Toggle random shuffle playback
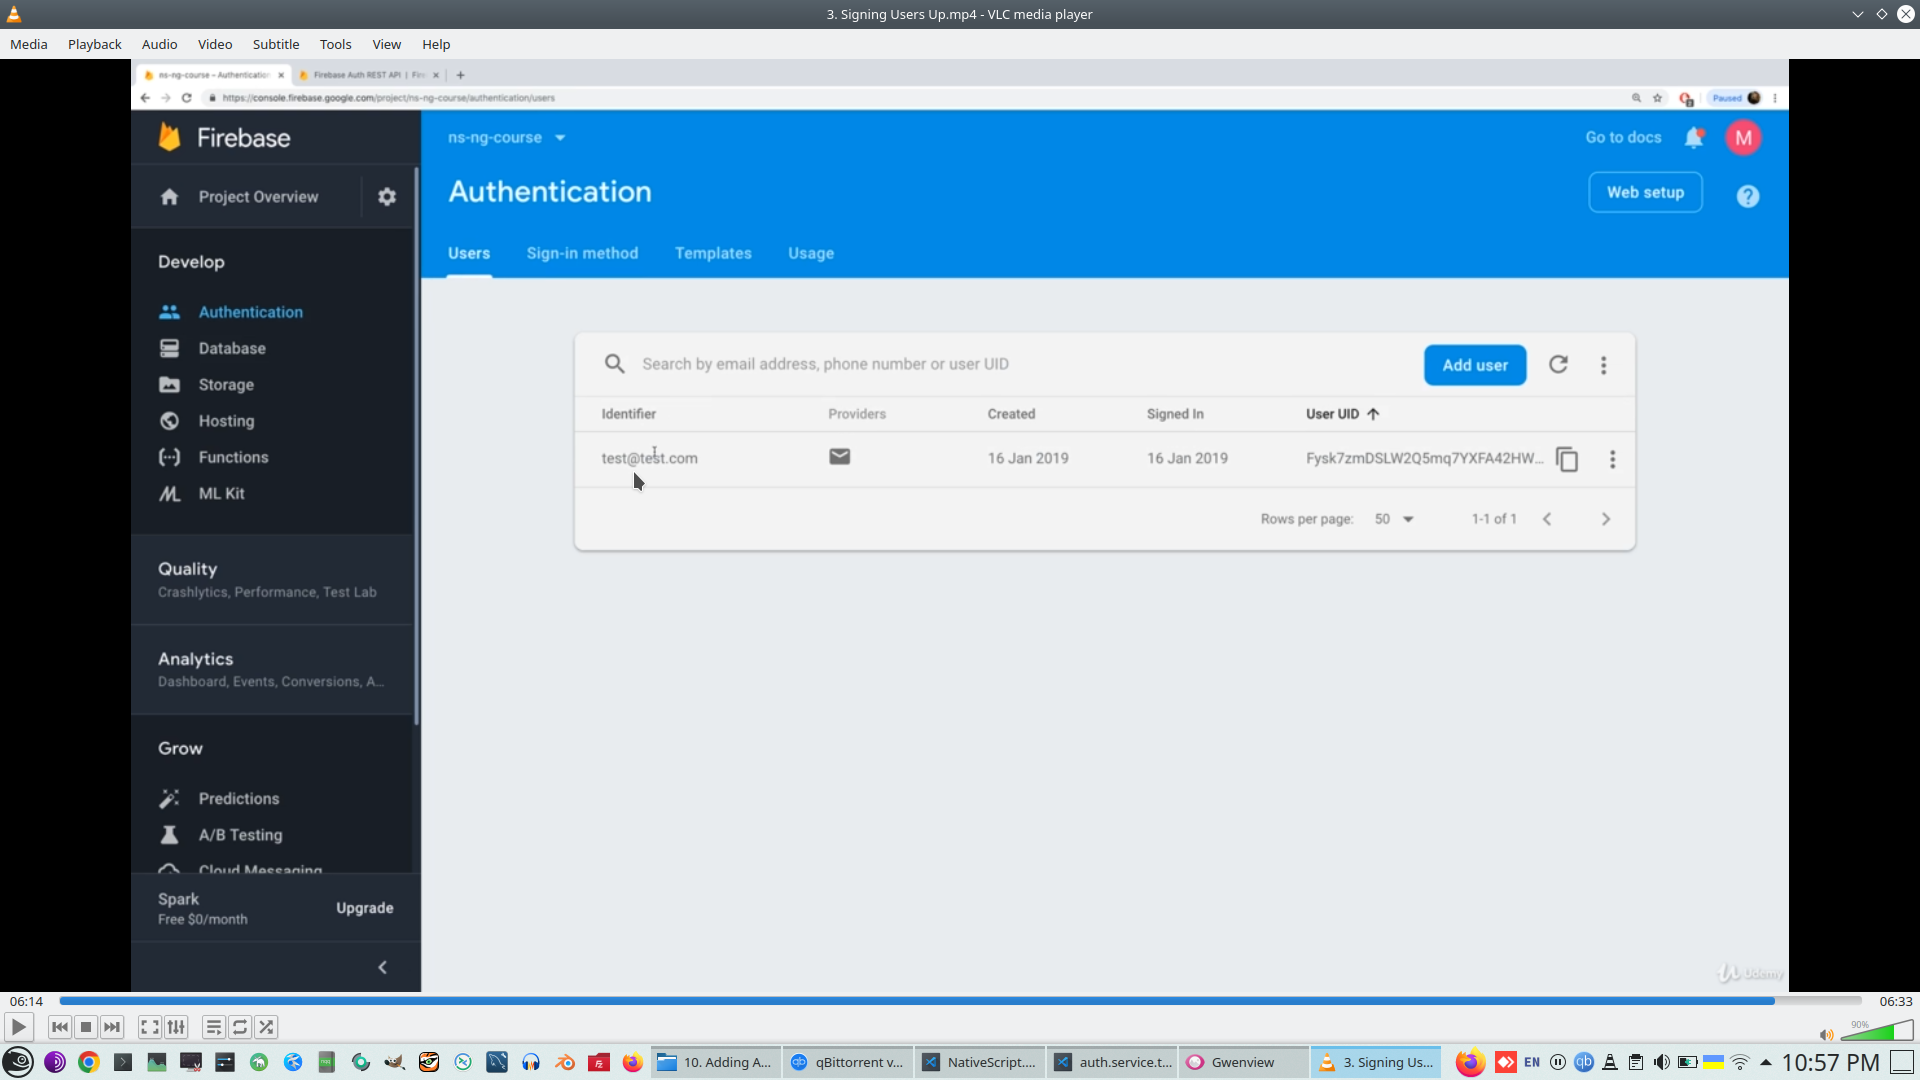Screen dimensions: 1920x1080 [266, 1027]
